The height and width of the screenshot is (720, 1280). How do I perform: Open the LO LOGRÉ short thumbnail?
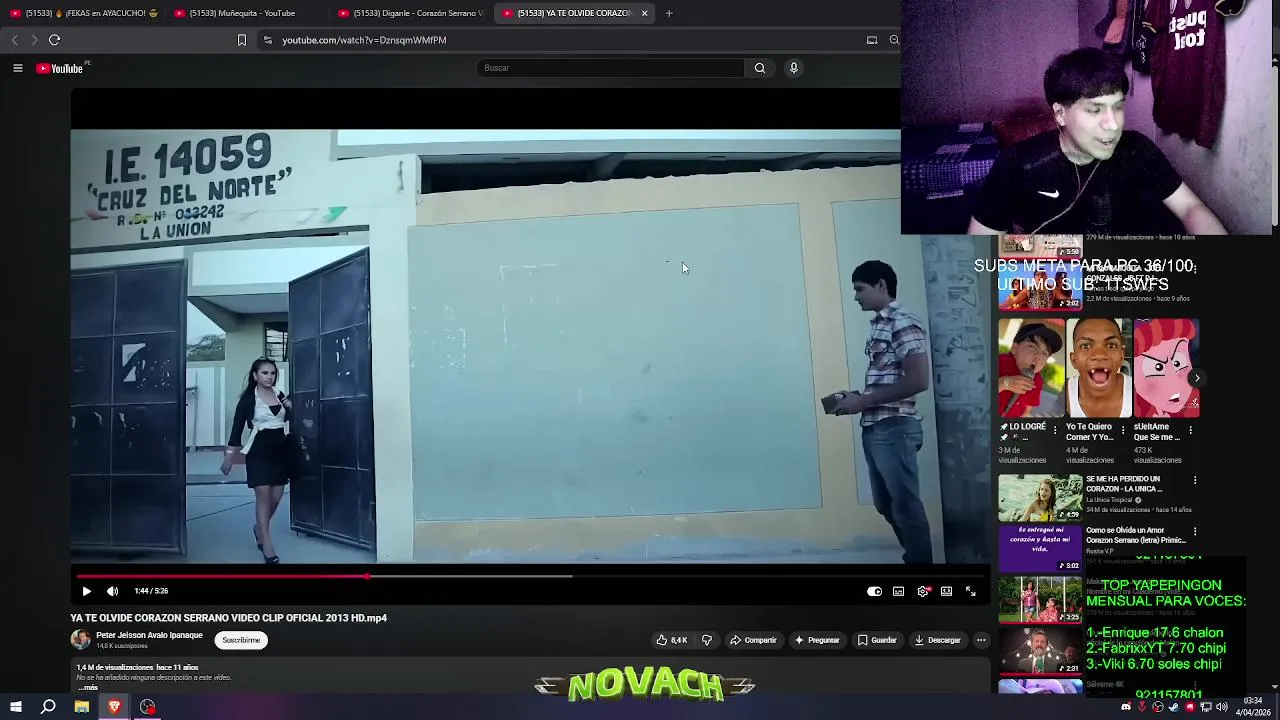pos(1031,367)
